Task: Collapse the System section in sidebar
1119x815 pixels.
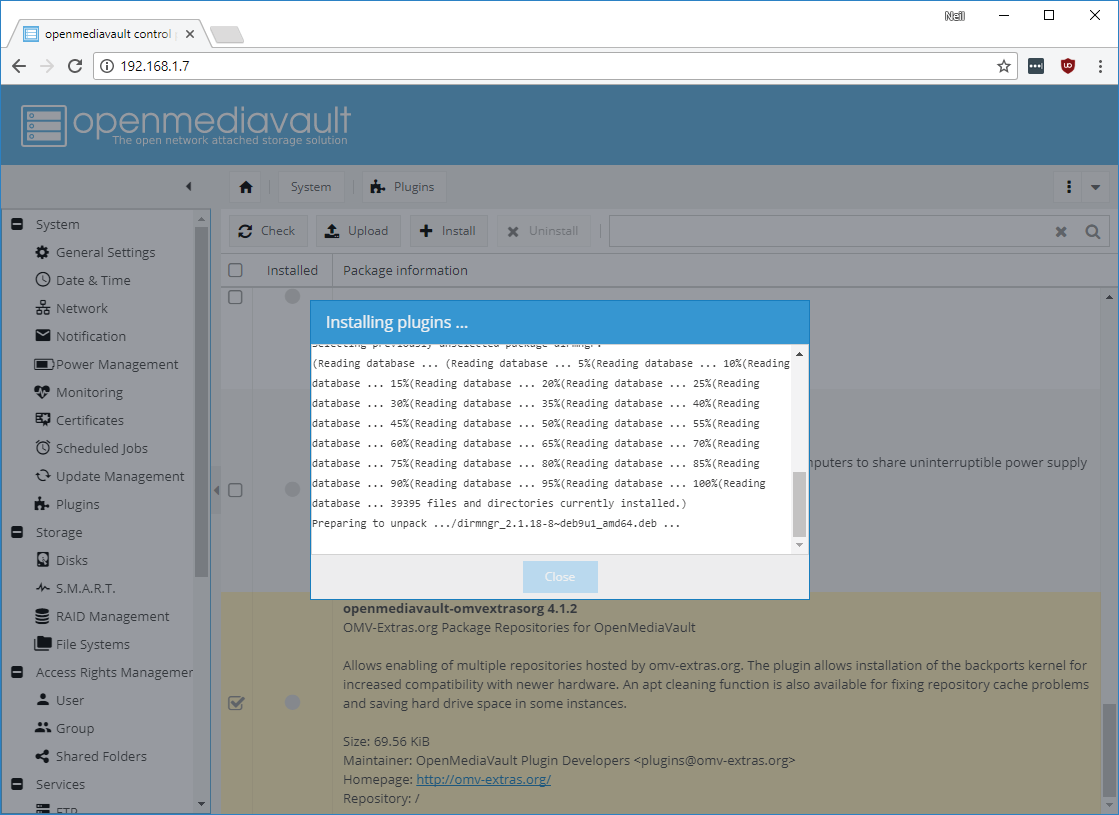Action: (x=17, y=224)
